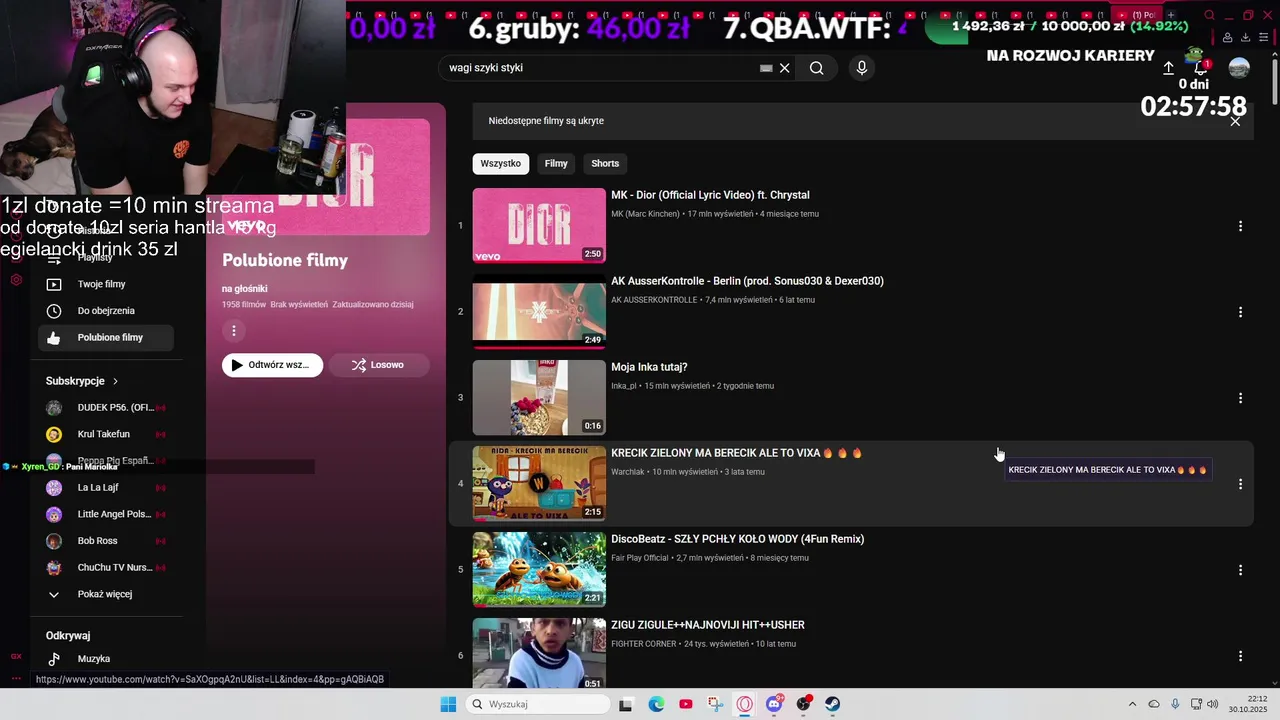Open YouTube notifications bell
Viewport: 1280px width, 720px height.
pos(1200,68)
